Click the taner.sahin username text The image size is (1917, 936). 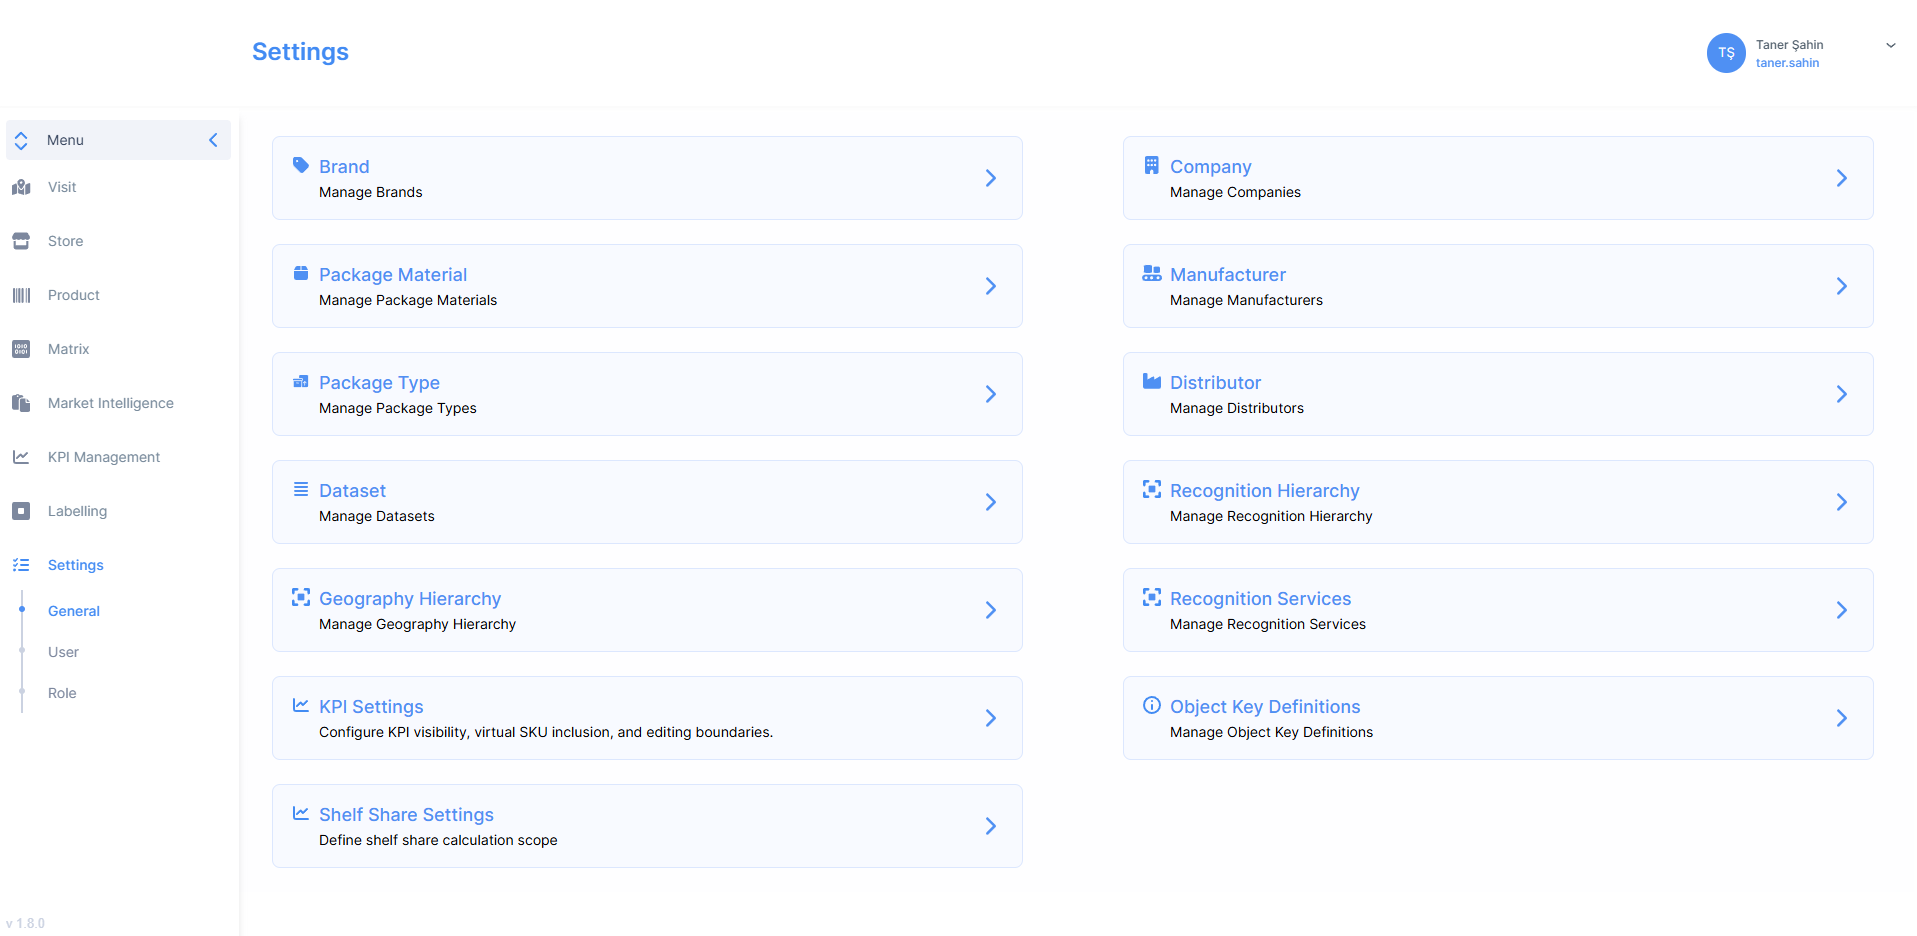point(1787,63)
